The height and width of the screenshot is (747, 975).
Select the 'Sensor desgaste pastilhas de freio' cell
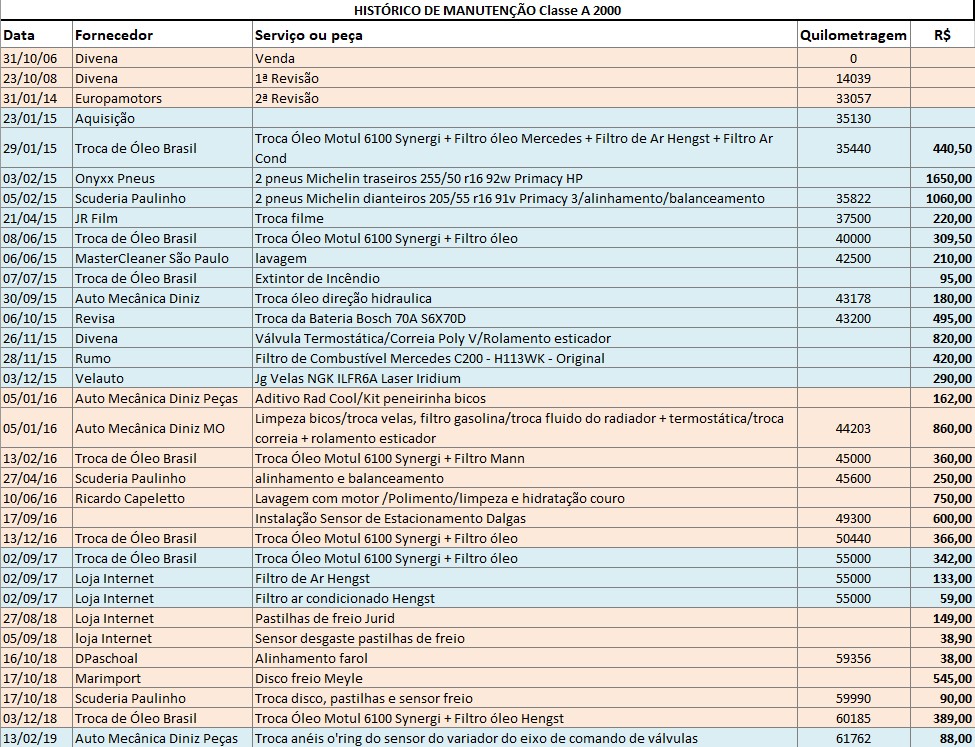click(525, 638)
